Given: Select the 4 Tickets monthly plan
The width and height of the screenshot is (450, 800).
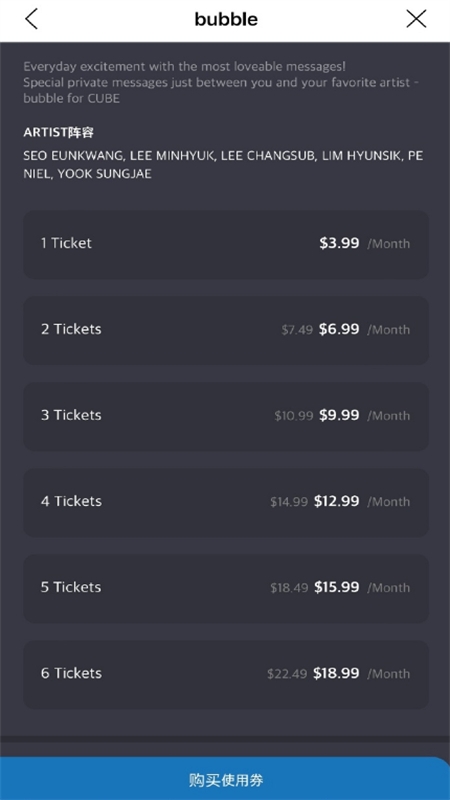Looking at the screenshot, I should click(x=226, y=502).
